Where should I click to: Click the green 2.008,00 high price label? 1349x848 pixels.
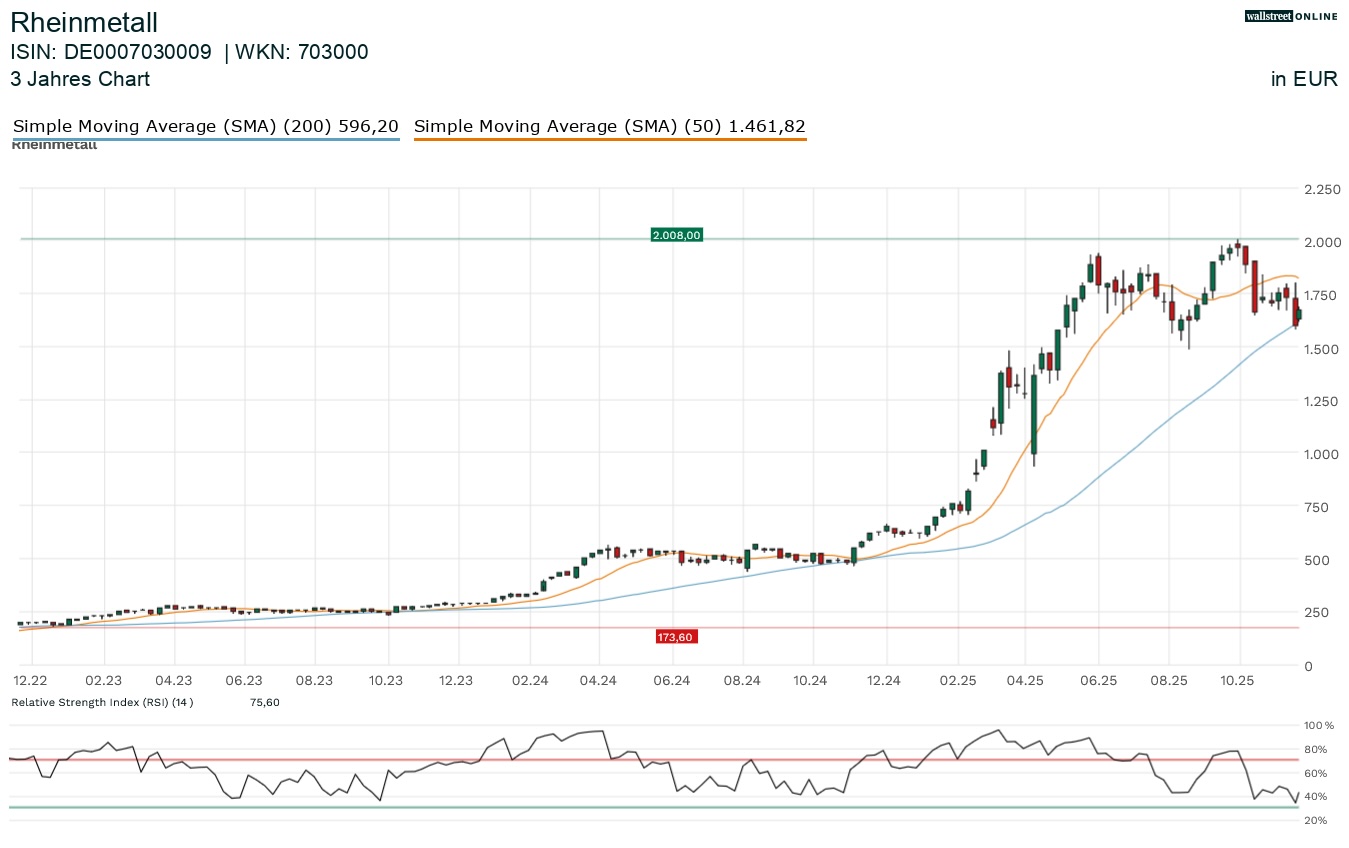pyautogui.click(x=676, y=235)
